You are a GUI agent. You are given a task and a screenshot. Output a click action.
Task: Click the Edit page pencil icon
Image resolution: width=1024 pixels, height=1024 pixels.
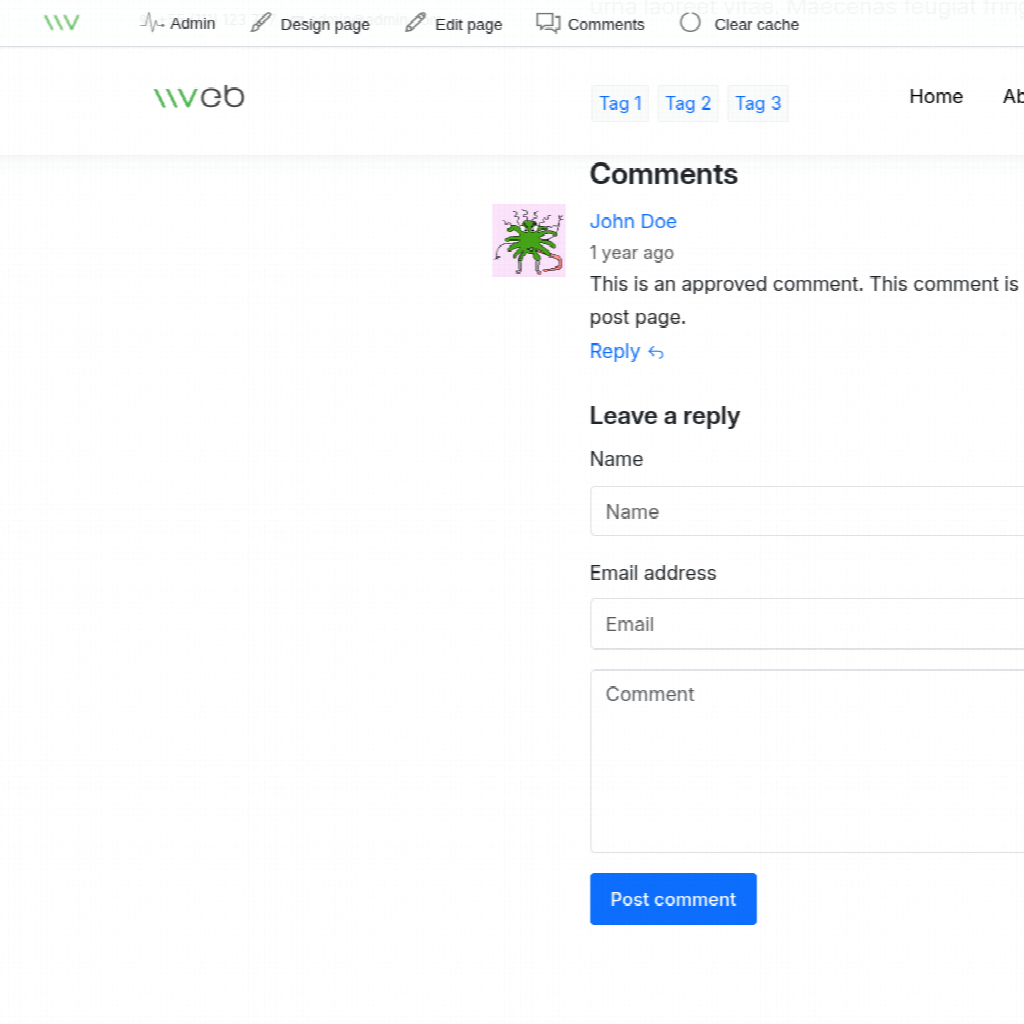click(x=415, y=23)
